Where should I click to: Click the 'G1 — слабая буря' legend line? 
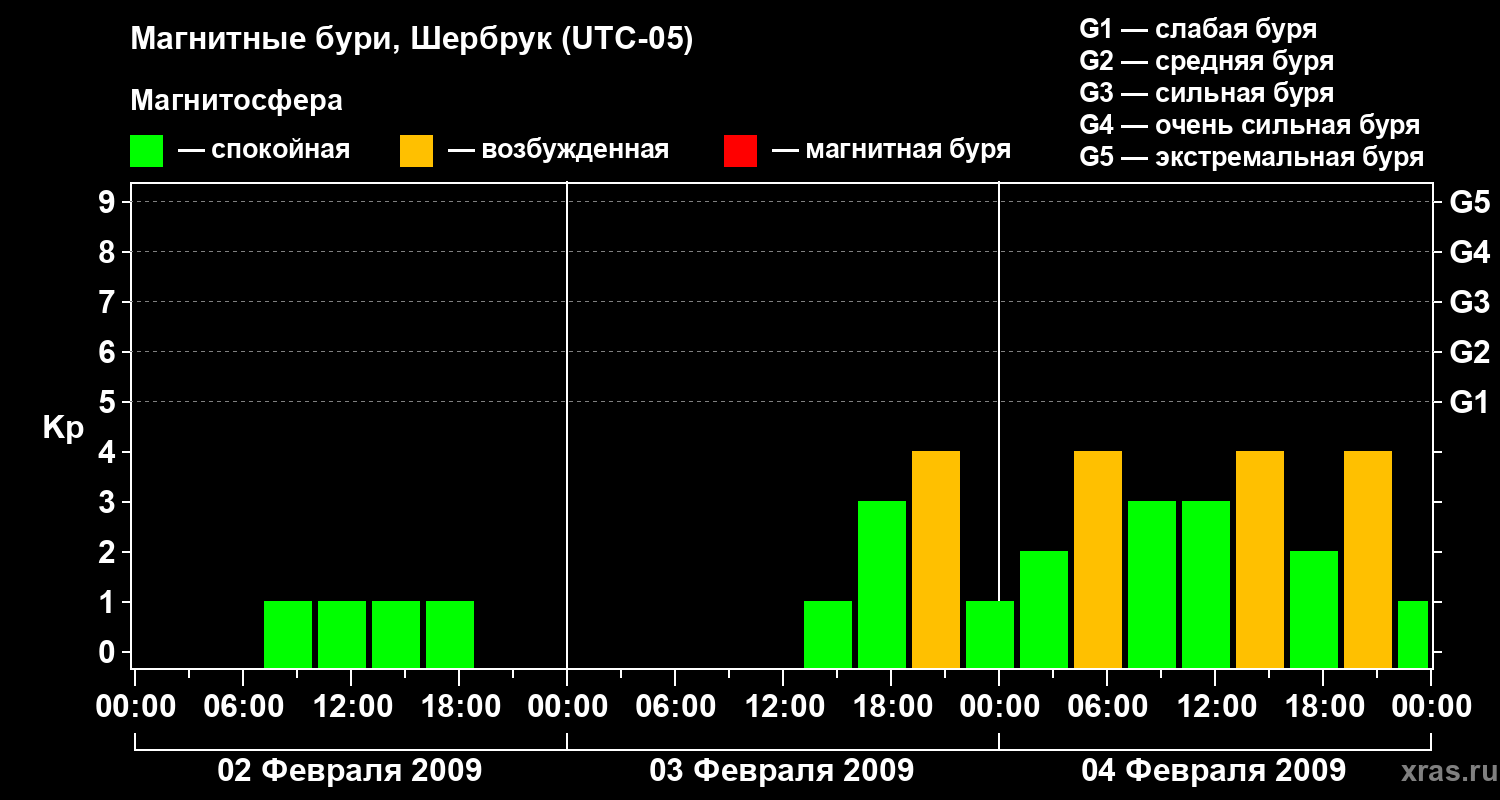1198,29
